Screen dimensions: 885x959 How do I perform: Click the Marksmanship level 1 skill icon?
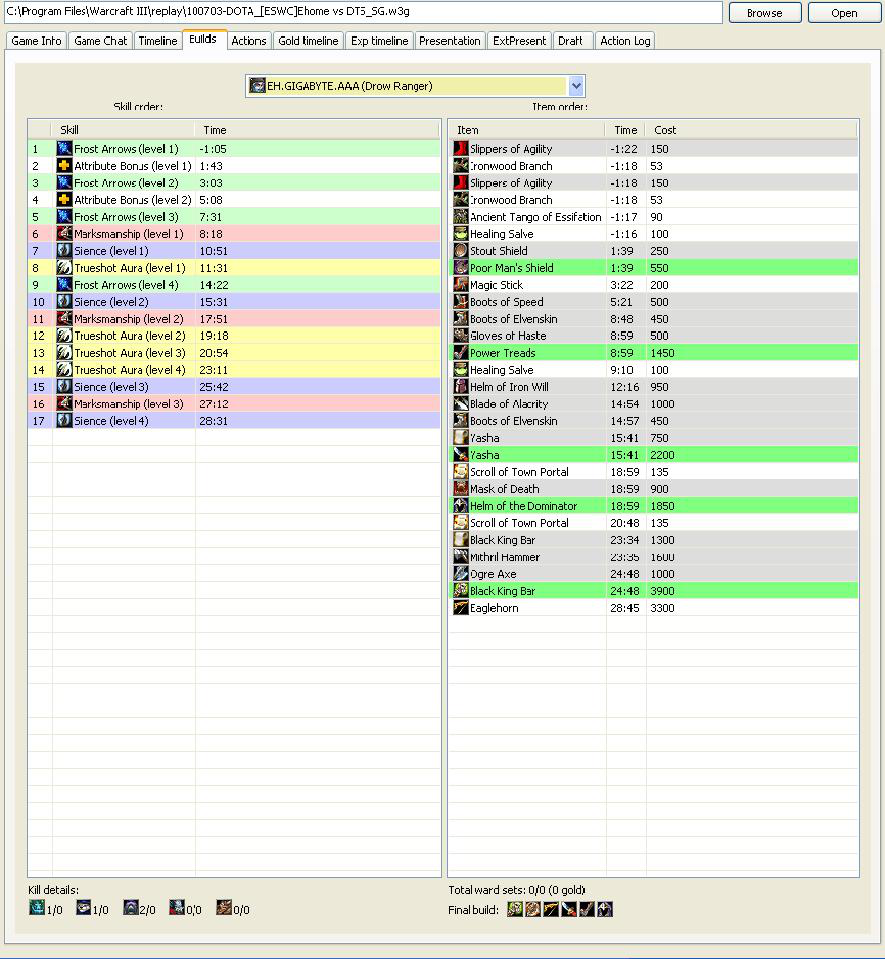tap(64, 234)
